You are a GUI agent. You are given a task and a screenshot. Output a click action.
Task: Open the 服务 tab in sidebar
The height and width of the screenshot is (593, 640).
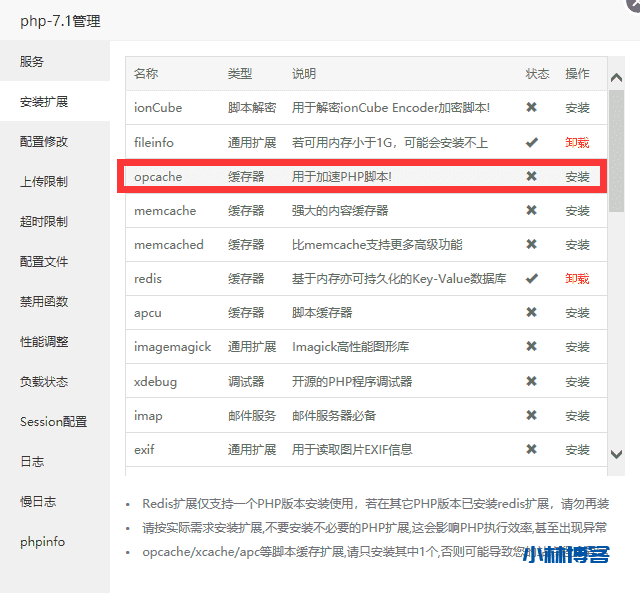[32, 62]
